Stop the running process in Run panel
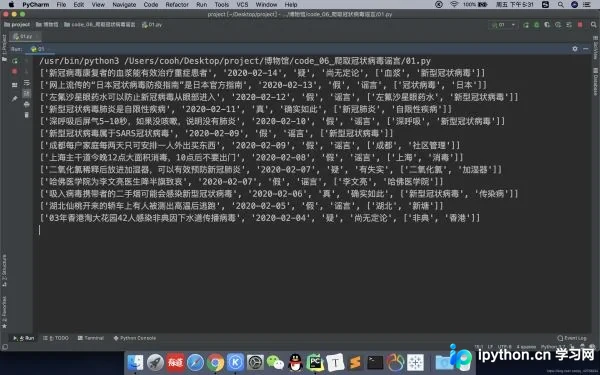This screenshot has width=600, height=375. [x=15, y=72]
